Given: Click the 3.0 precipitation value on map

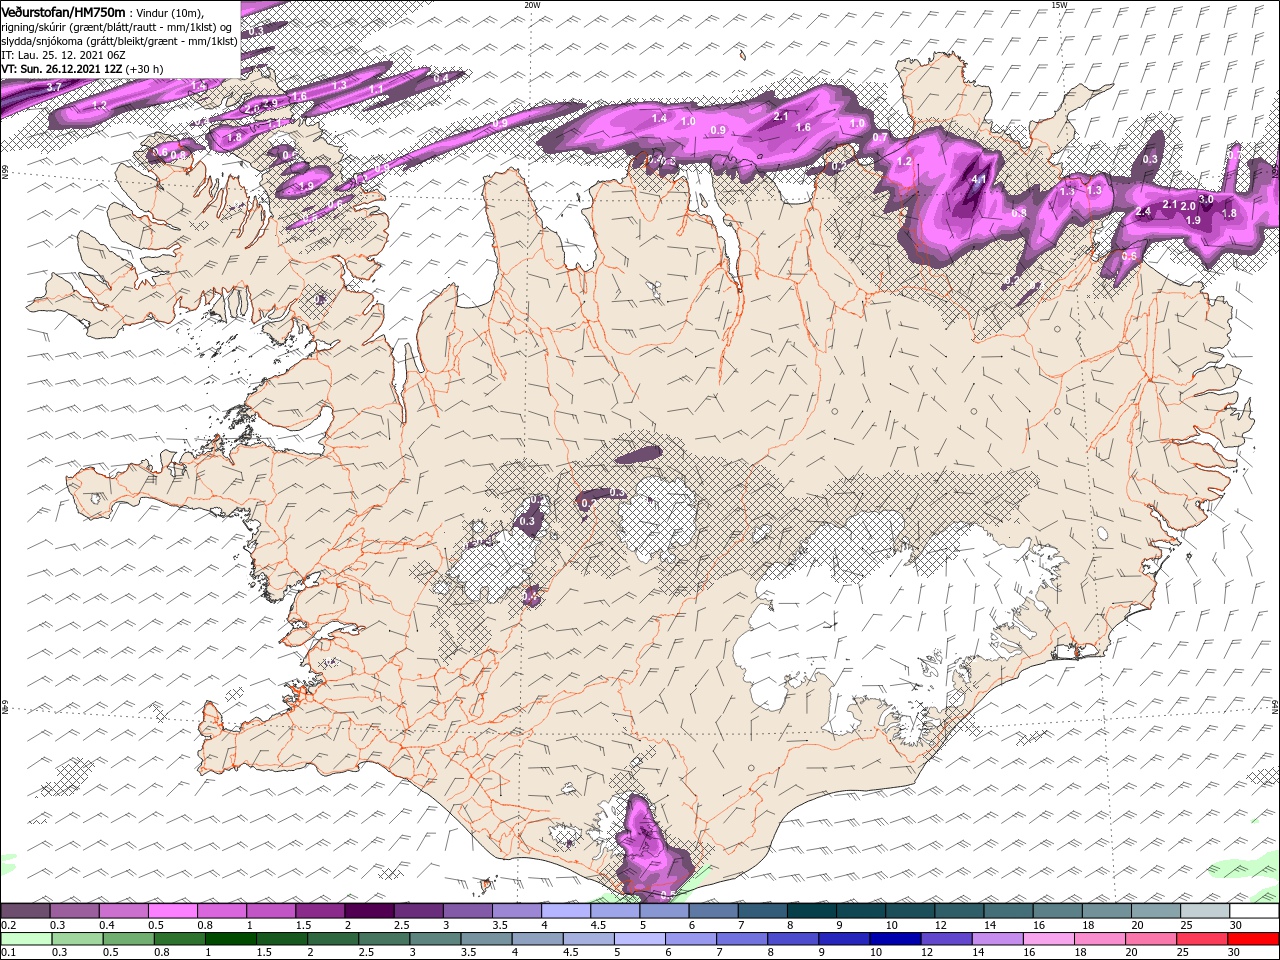Looking at the screenshot, I should pos(1206,199).
